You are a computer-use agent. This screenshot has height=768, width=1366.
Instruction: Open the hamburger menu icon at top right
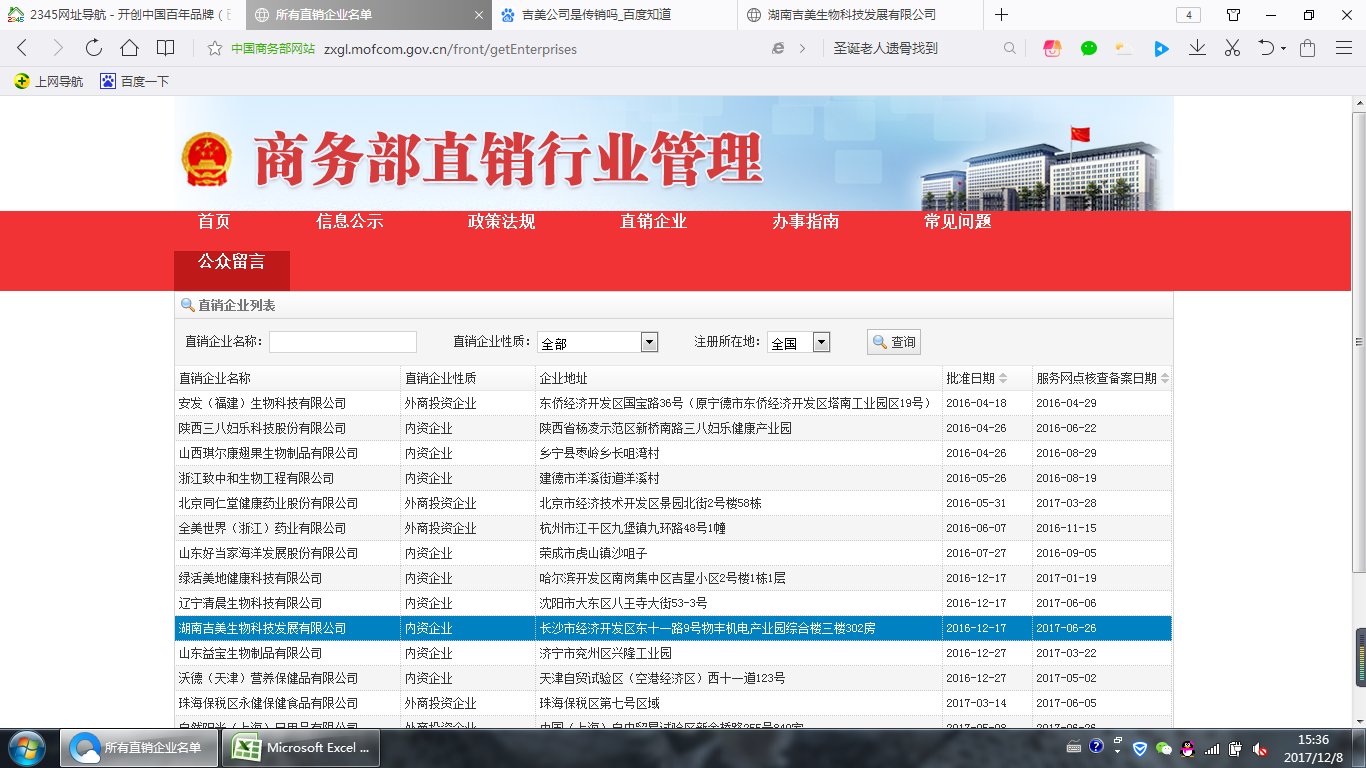[1344, 48]
